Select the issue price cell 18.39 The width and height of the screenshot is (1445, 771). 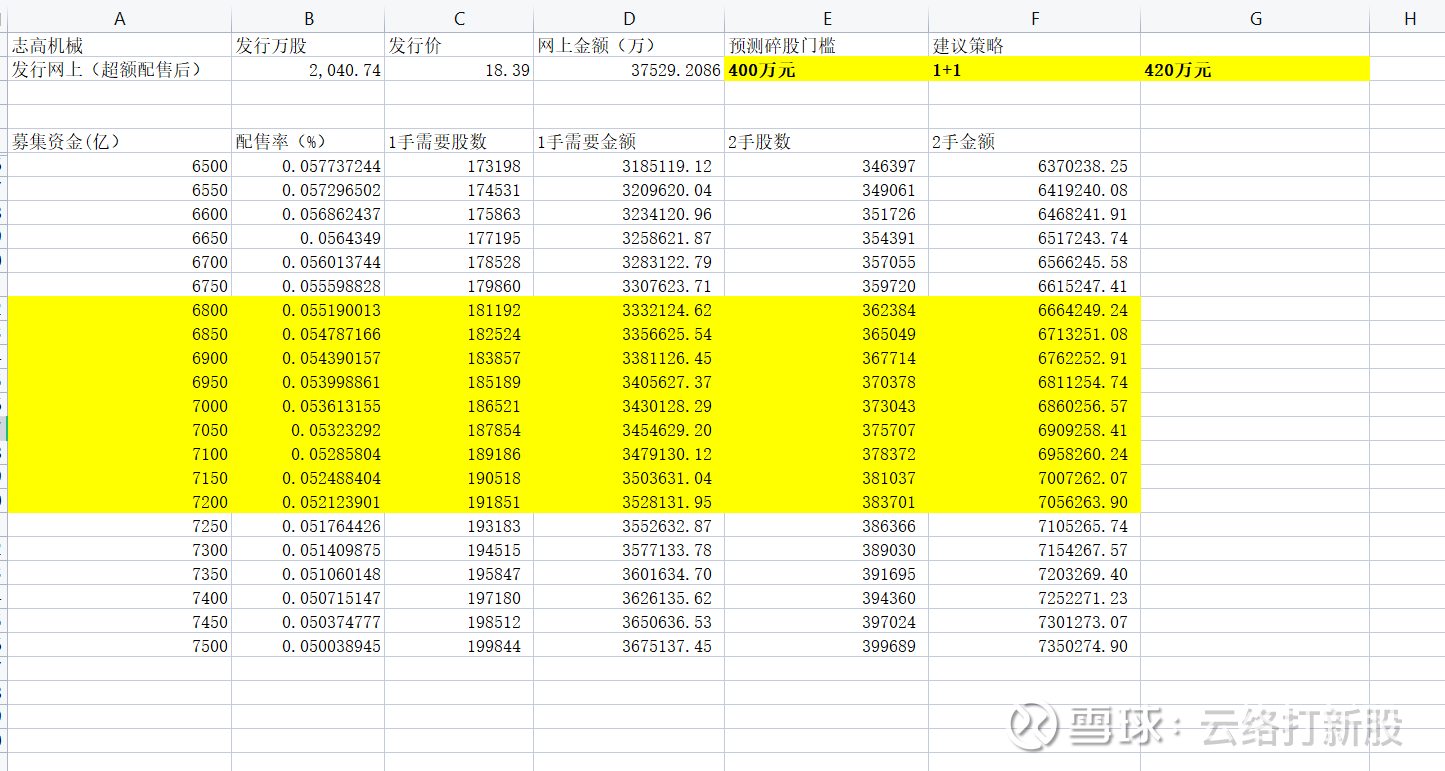(459, 69)
